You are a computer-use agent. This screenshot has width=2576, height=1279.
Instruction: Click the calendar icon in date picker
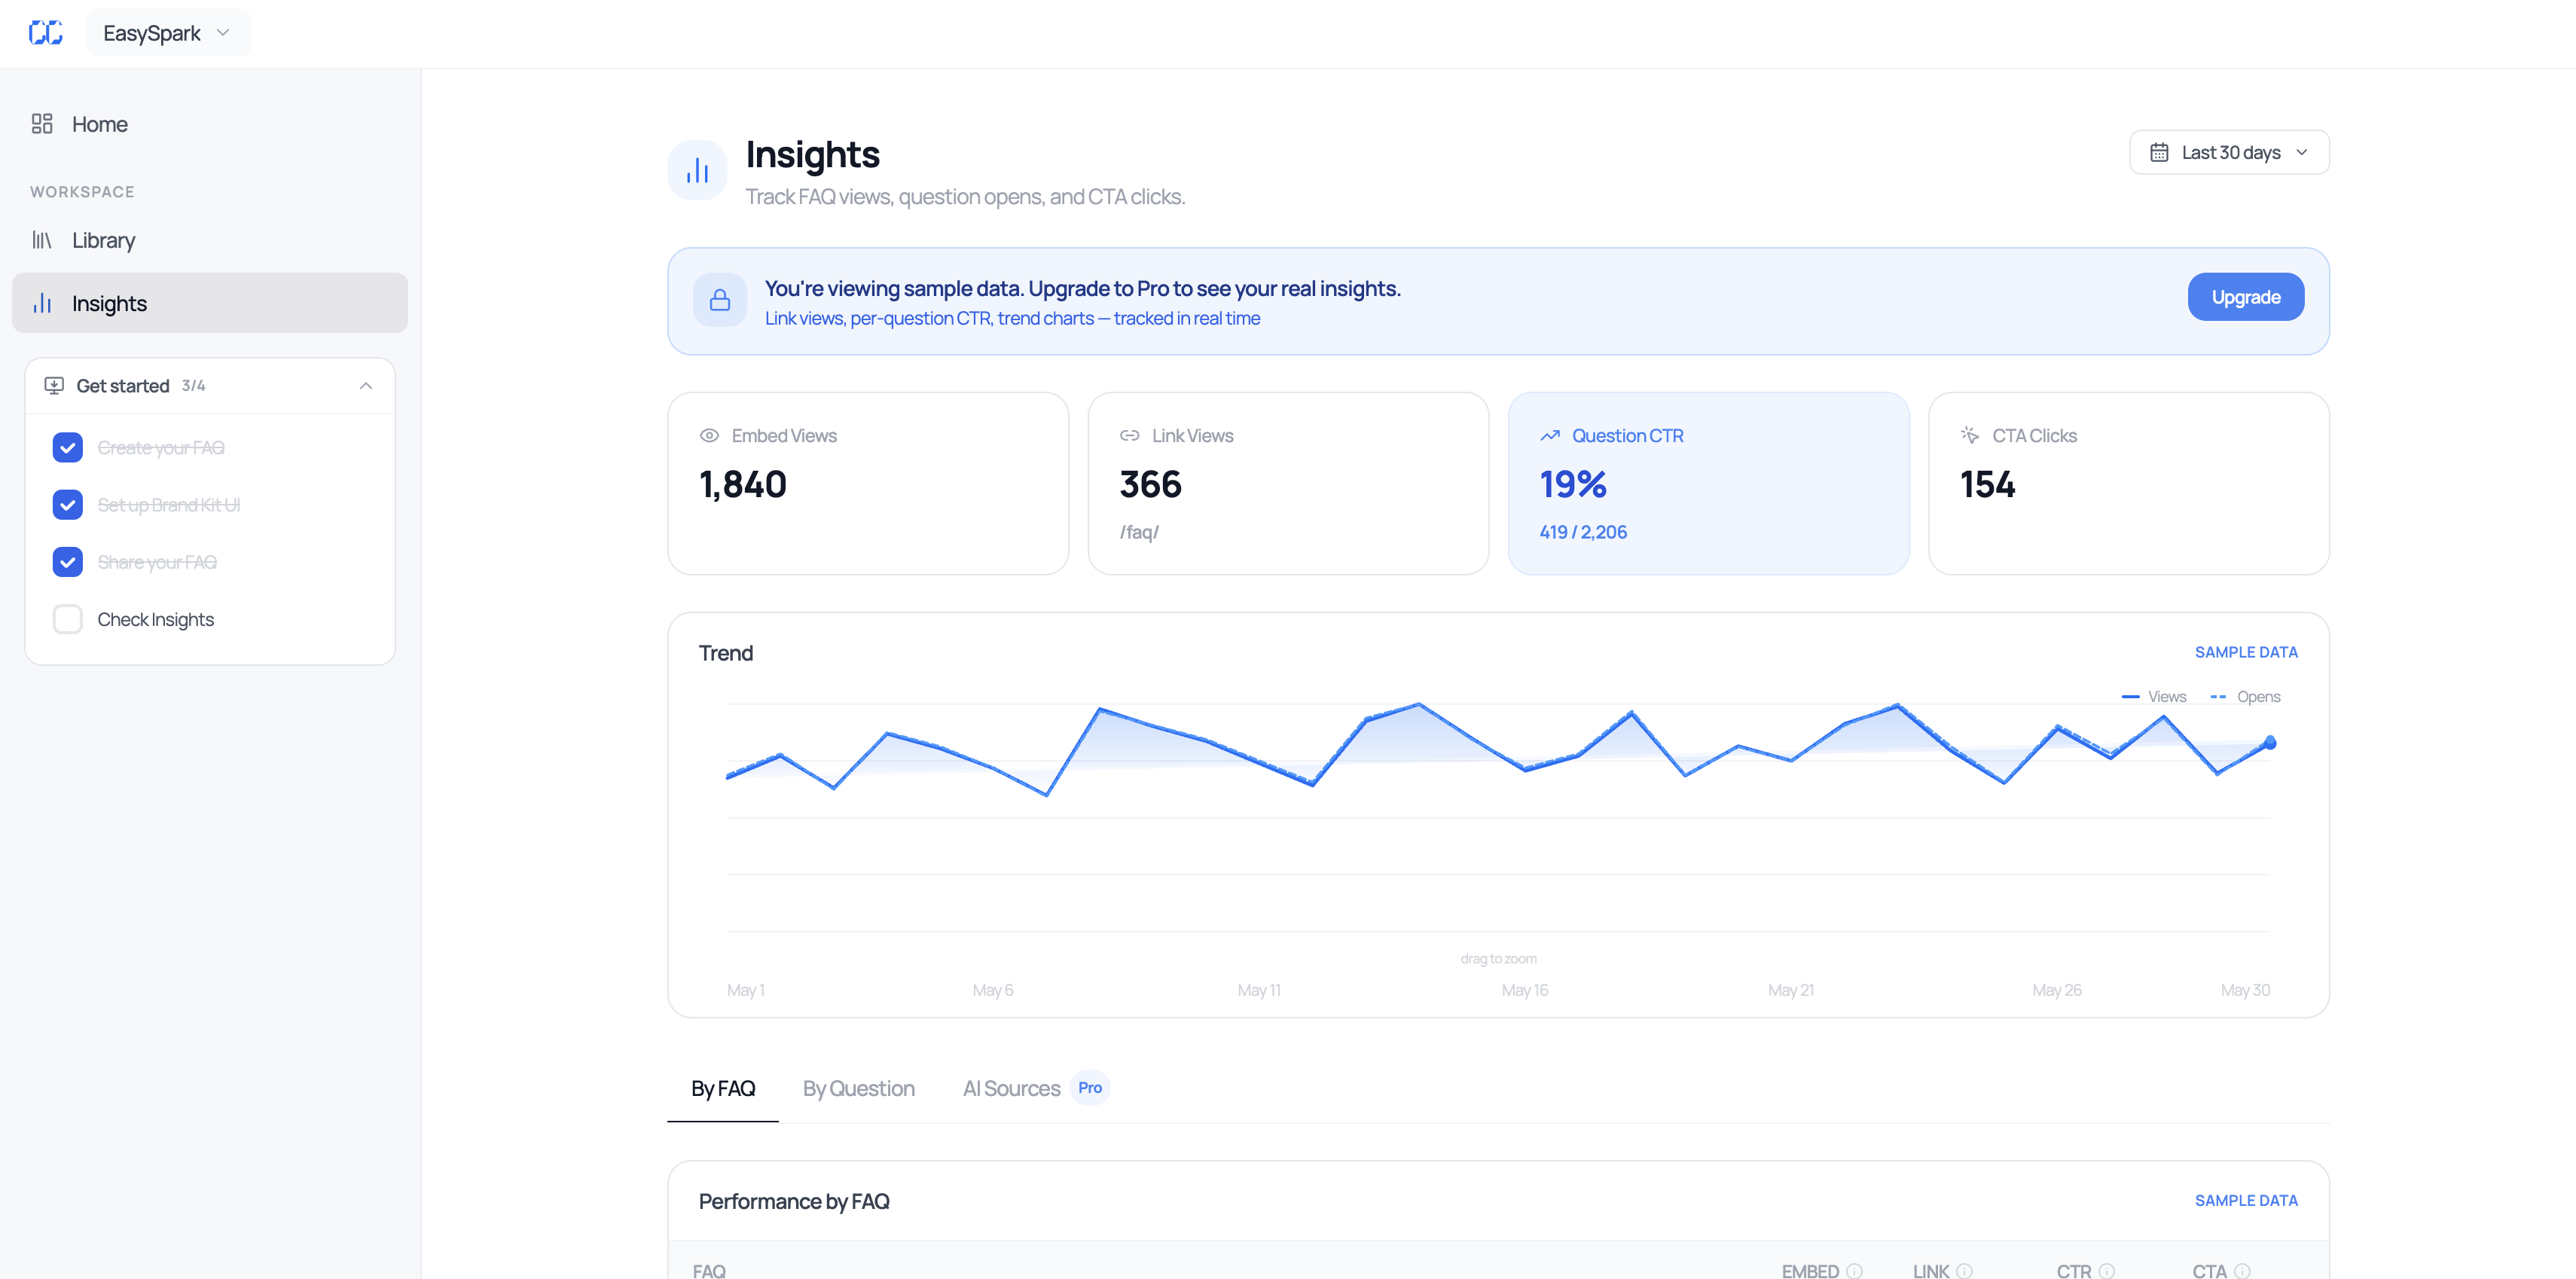coord(2159,152)
